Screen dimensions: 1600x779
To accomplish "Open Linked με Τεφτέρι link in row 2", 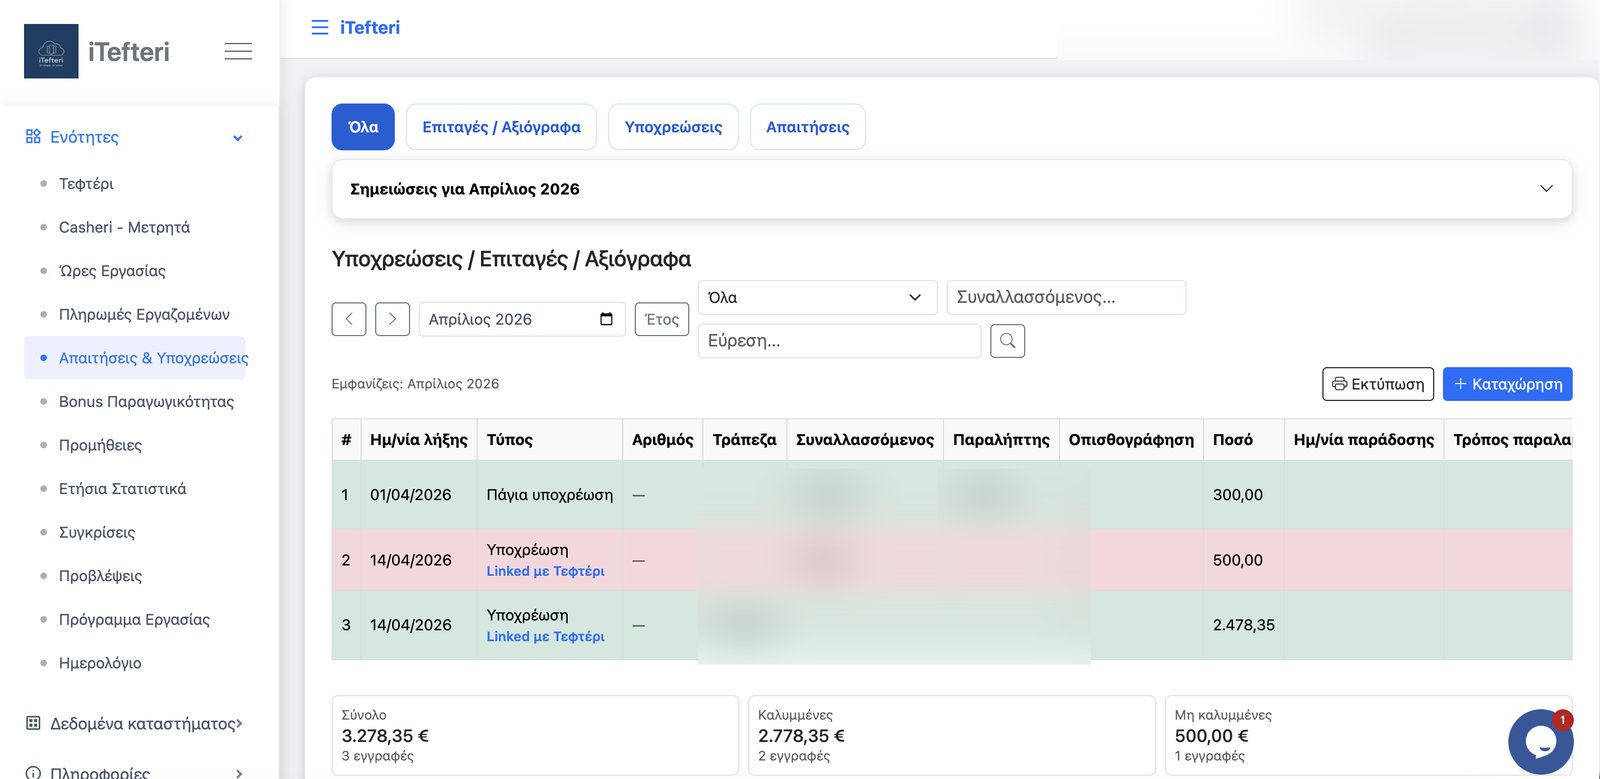I will (x=546, y=571).
